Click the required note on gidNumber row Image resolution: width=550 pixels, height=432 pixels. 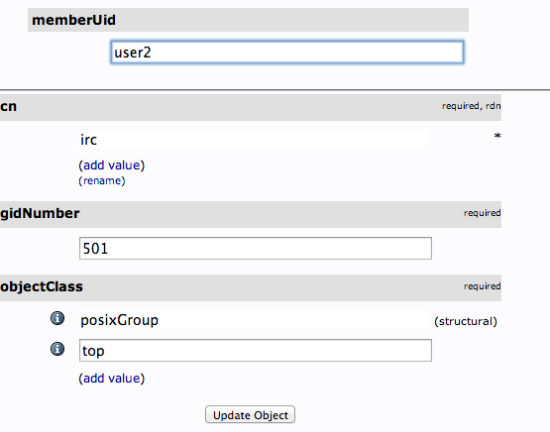point(482,213)
